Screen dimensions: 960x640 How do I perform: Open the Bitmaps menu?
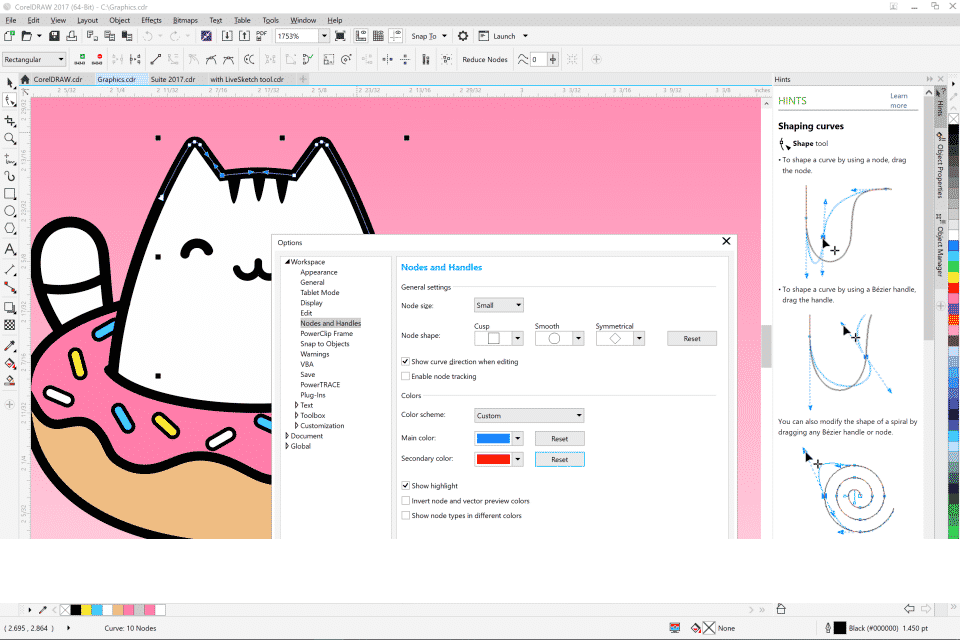click(185, 20)
